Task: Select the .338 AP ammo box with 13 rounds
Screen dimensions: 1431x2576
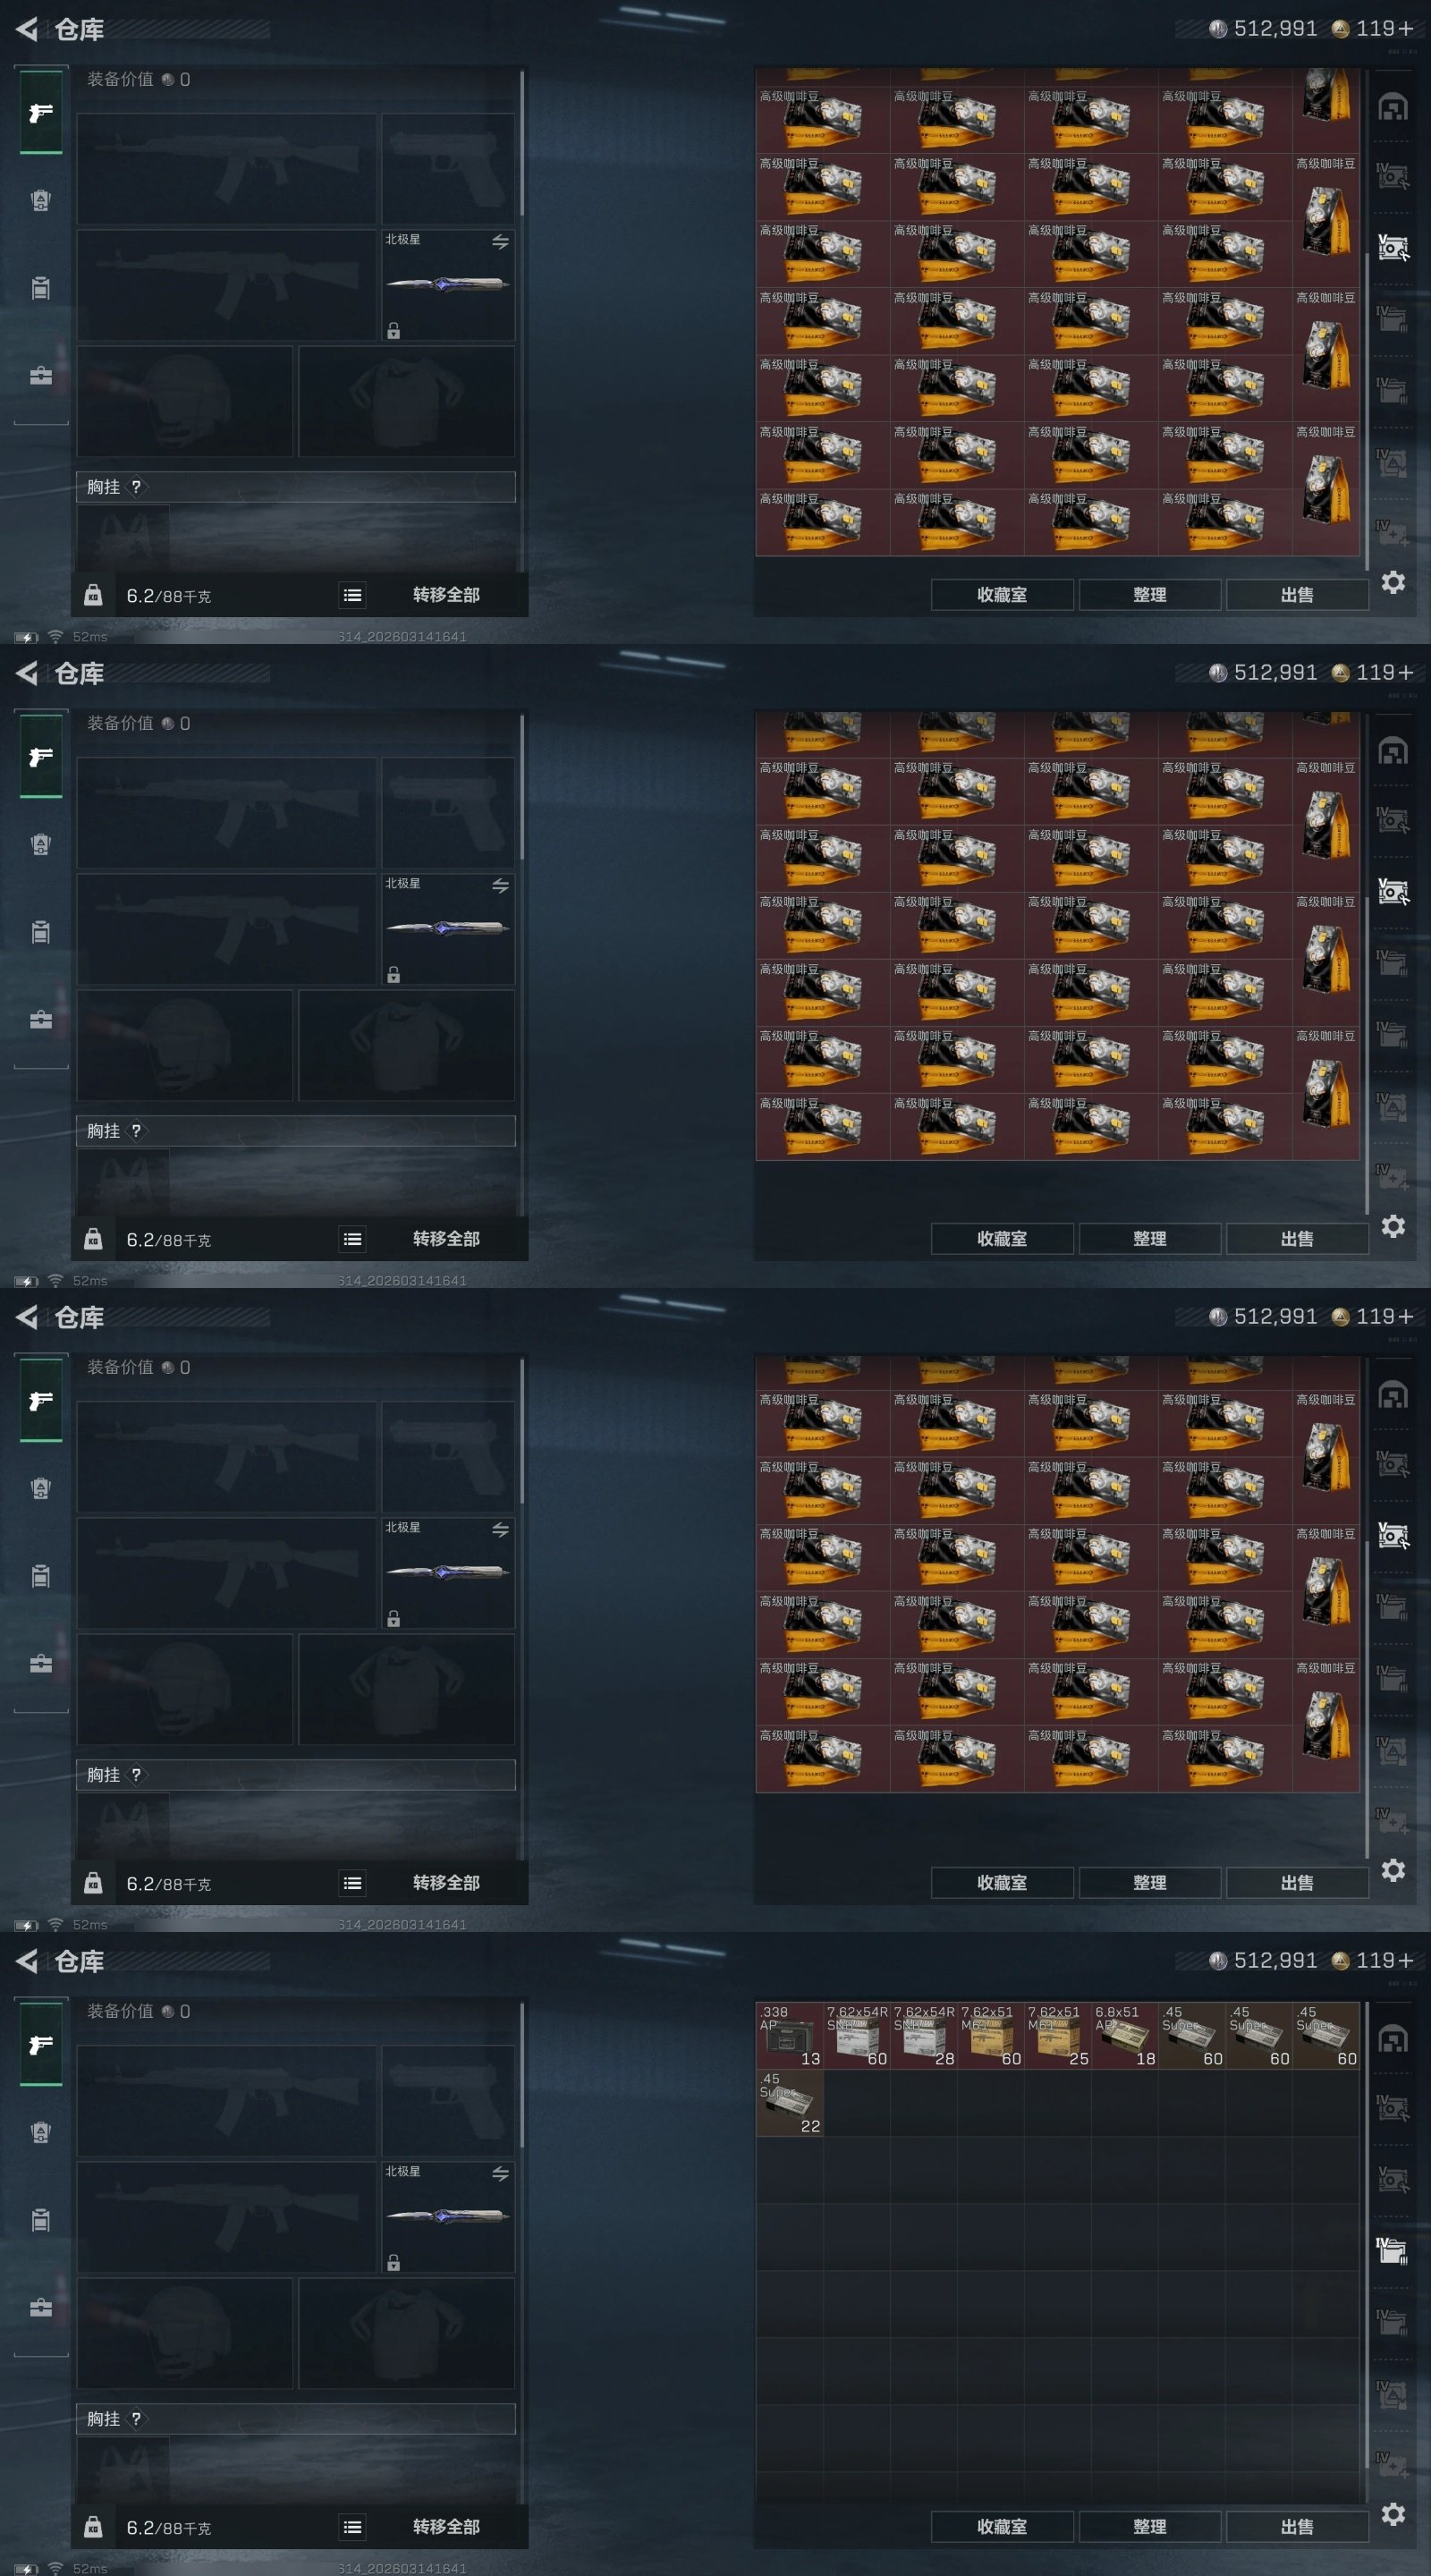Action: (789, 2035)
